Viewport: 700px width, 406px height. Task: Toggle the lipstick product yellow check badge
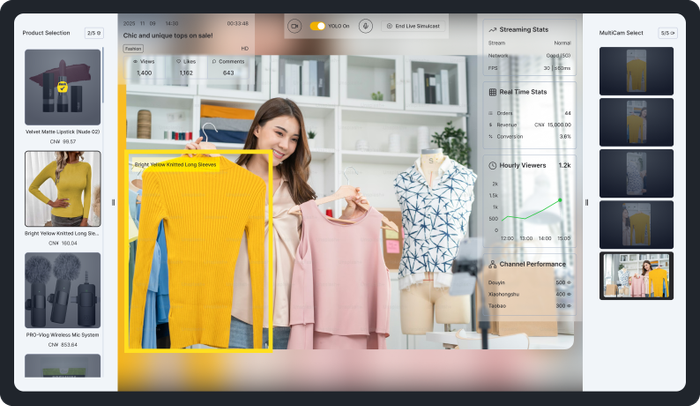[63, 87]
